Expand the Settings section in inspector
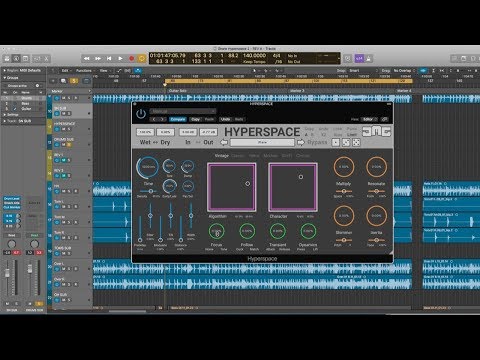The width and height of the screenshot is (480, 360). coord(4,115)
